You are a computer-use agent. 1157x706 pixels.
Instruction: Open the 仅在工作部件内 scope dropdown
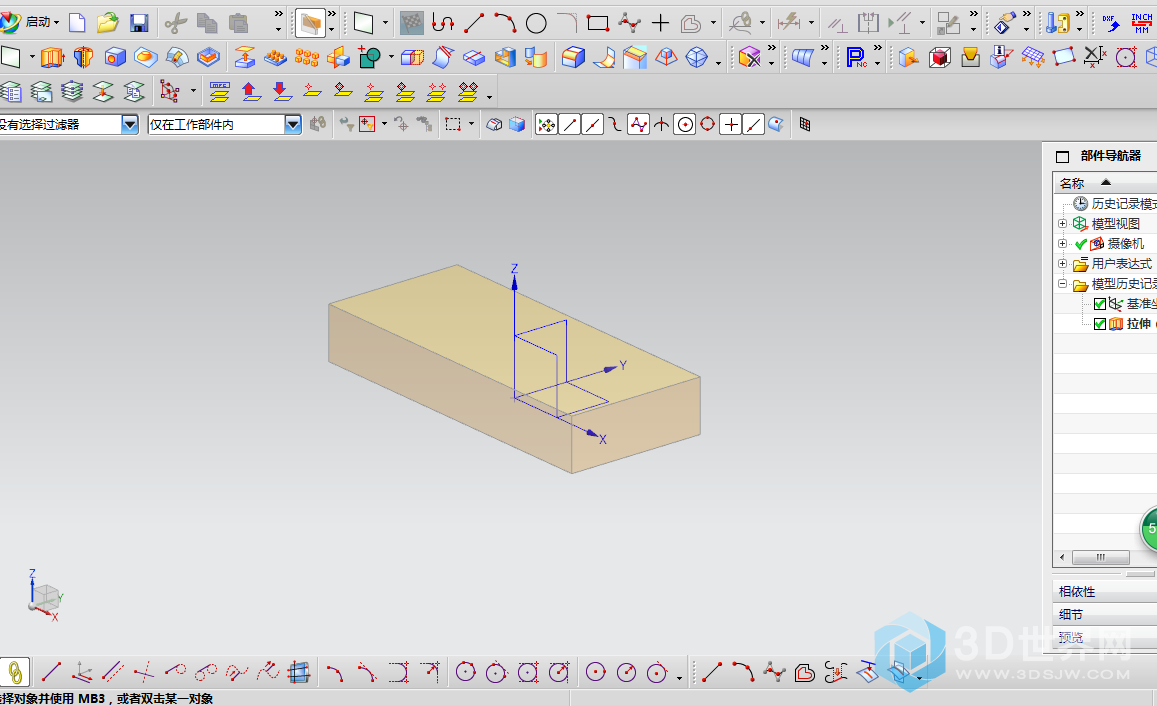point(292,124)
